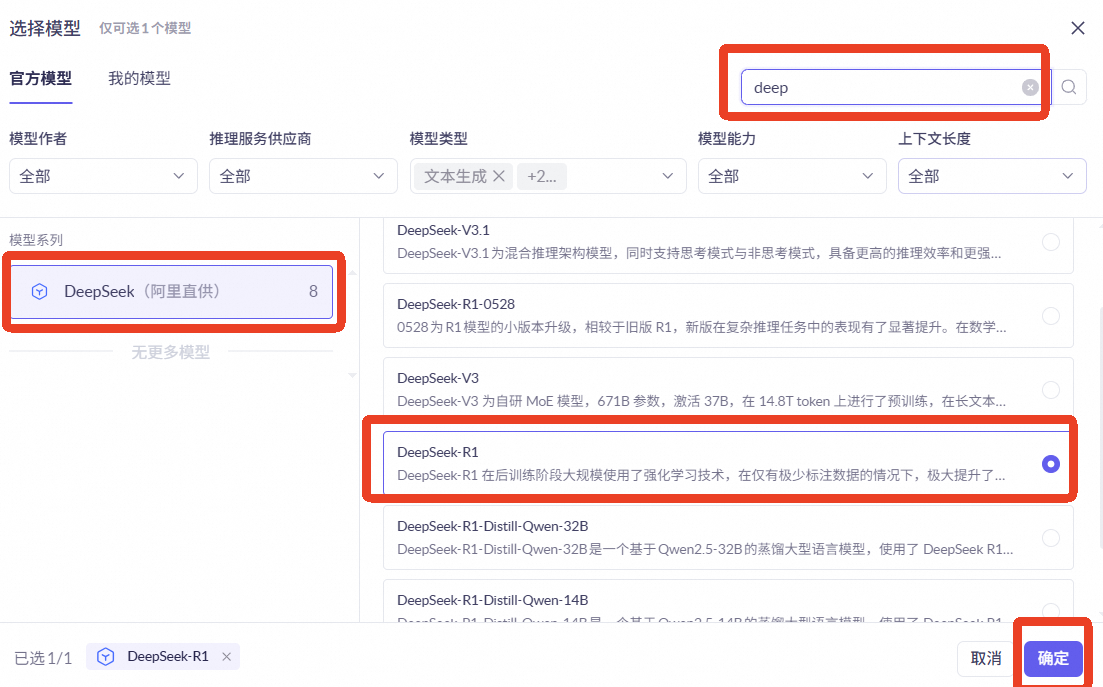The height and width of the screenshot is (687, 1103).
Task: Click the +2... collapsed tags in 模型类型
Action: (542, 176)
